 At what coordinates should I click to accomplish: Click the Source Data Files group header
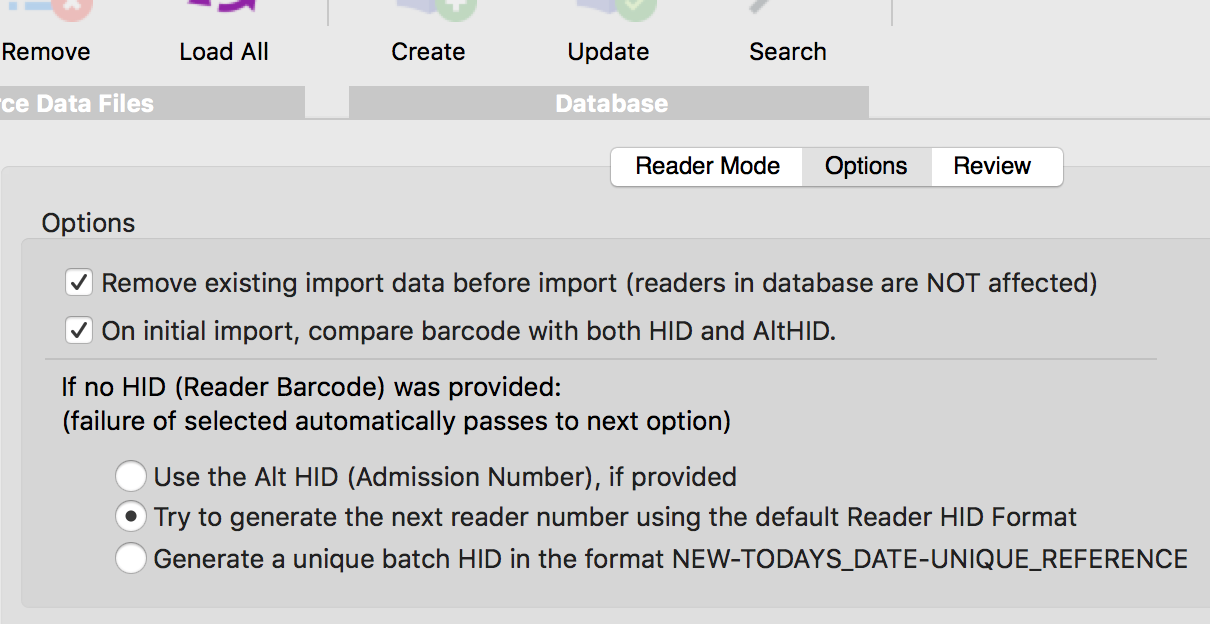pos(152,103)
